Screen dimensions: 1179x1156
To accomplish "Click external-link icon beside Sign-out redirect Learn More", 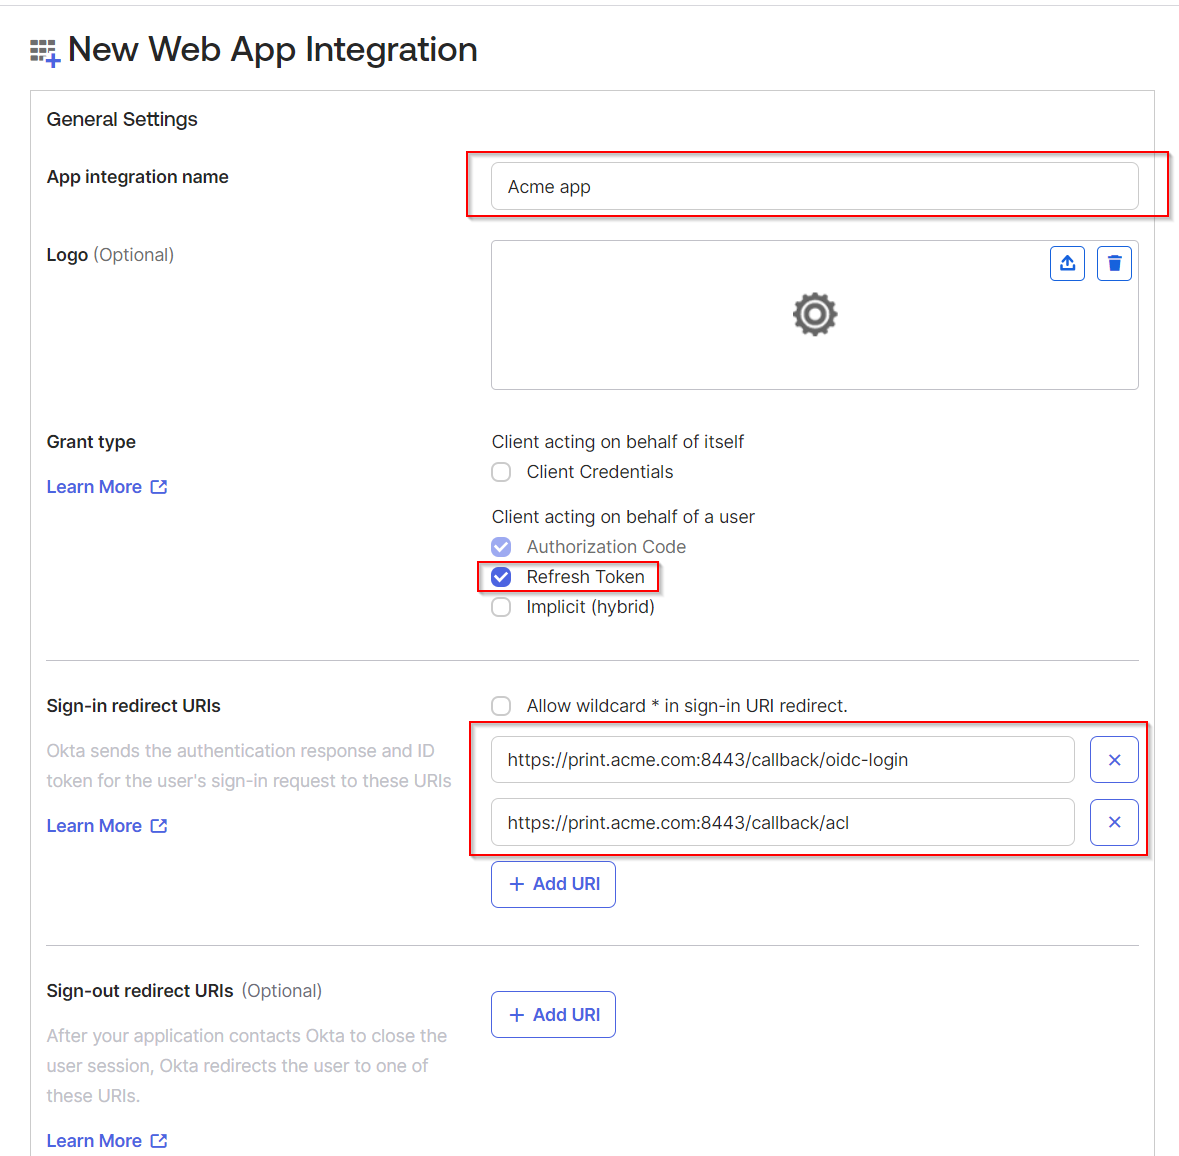I will point(159,1141).
